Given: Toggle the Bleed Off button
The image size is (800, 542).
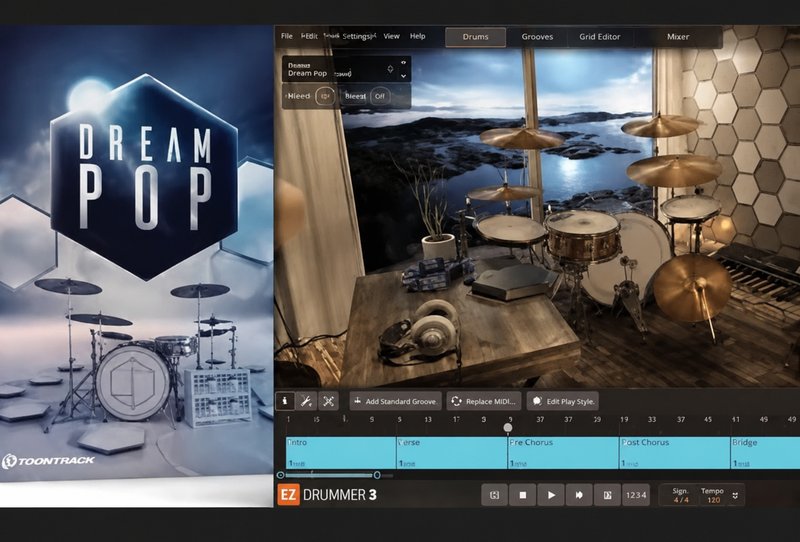Looking at the screenshot, I should [x=380, y=96].
